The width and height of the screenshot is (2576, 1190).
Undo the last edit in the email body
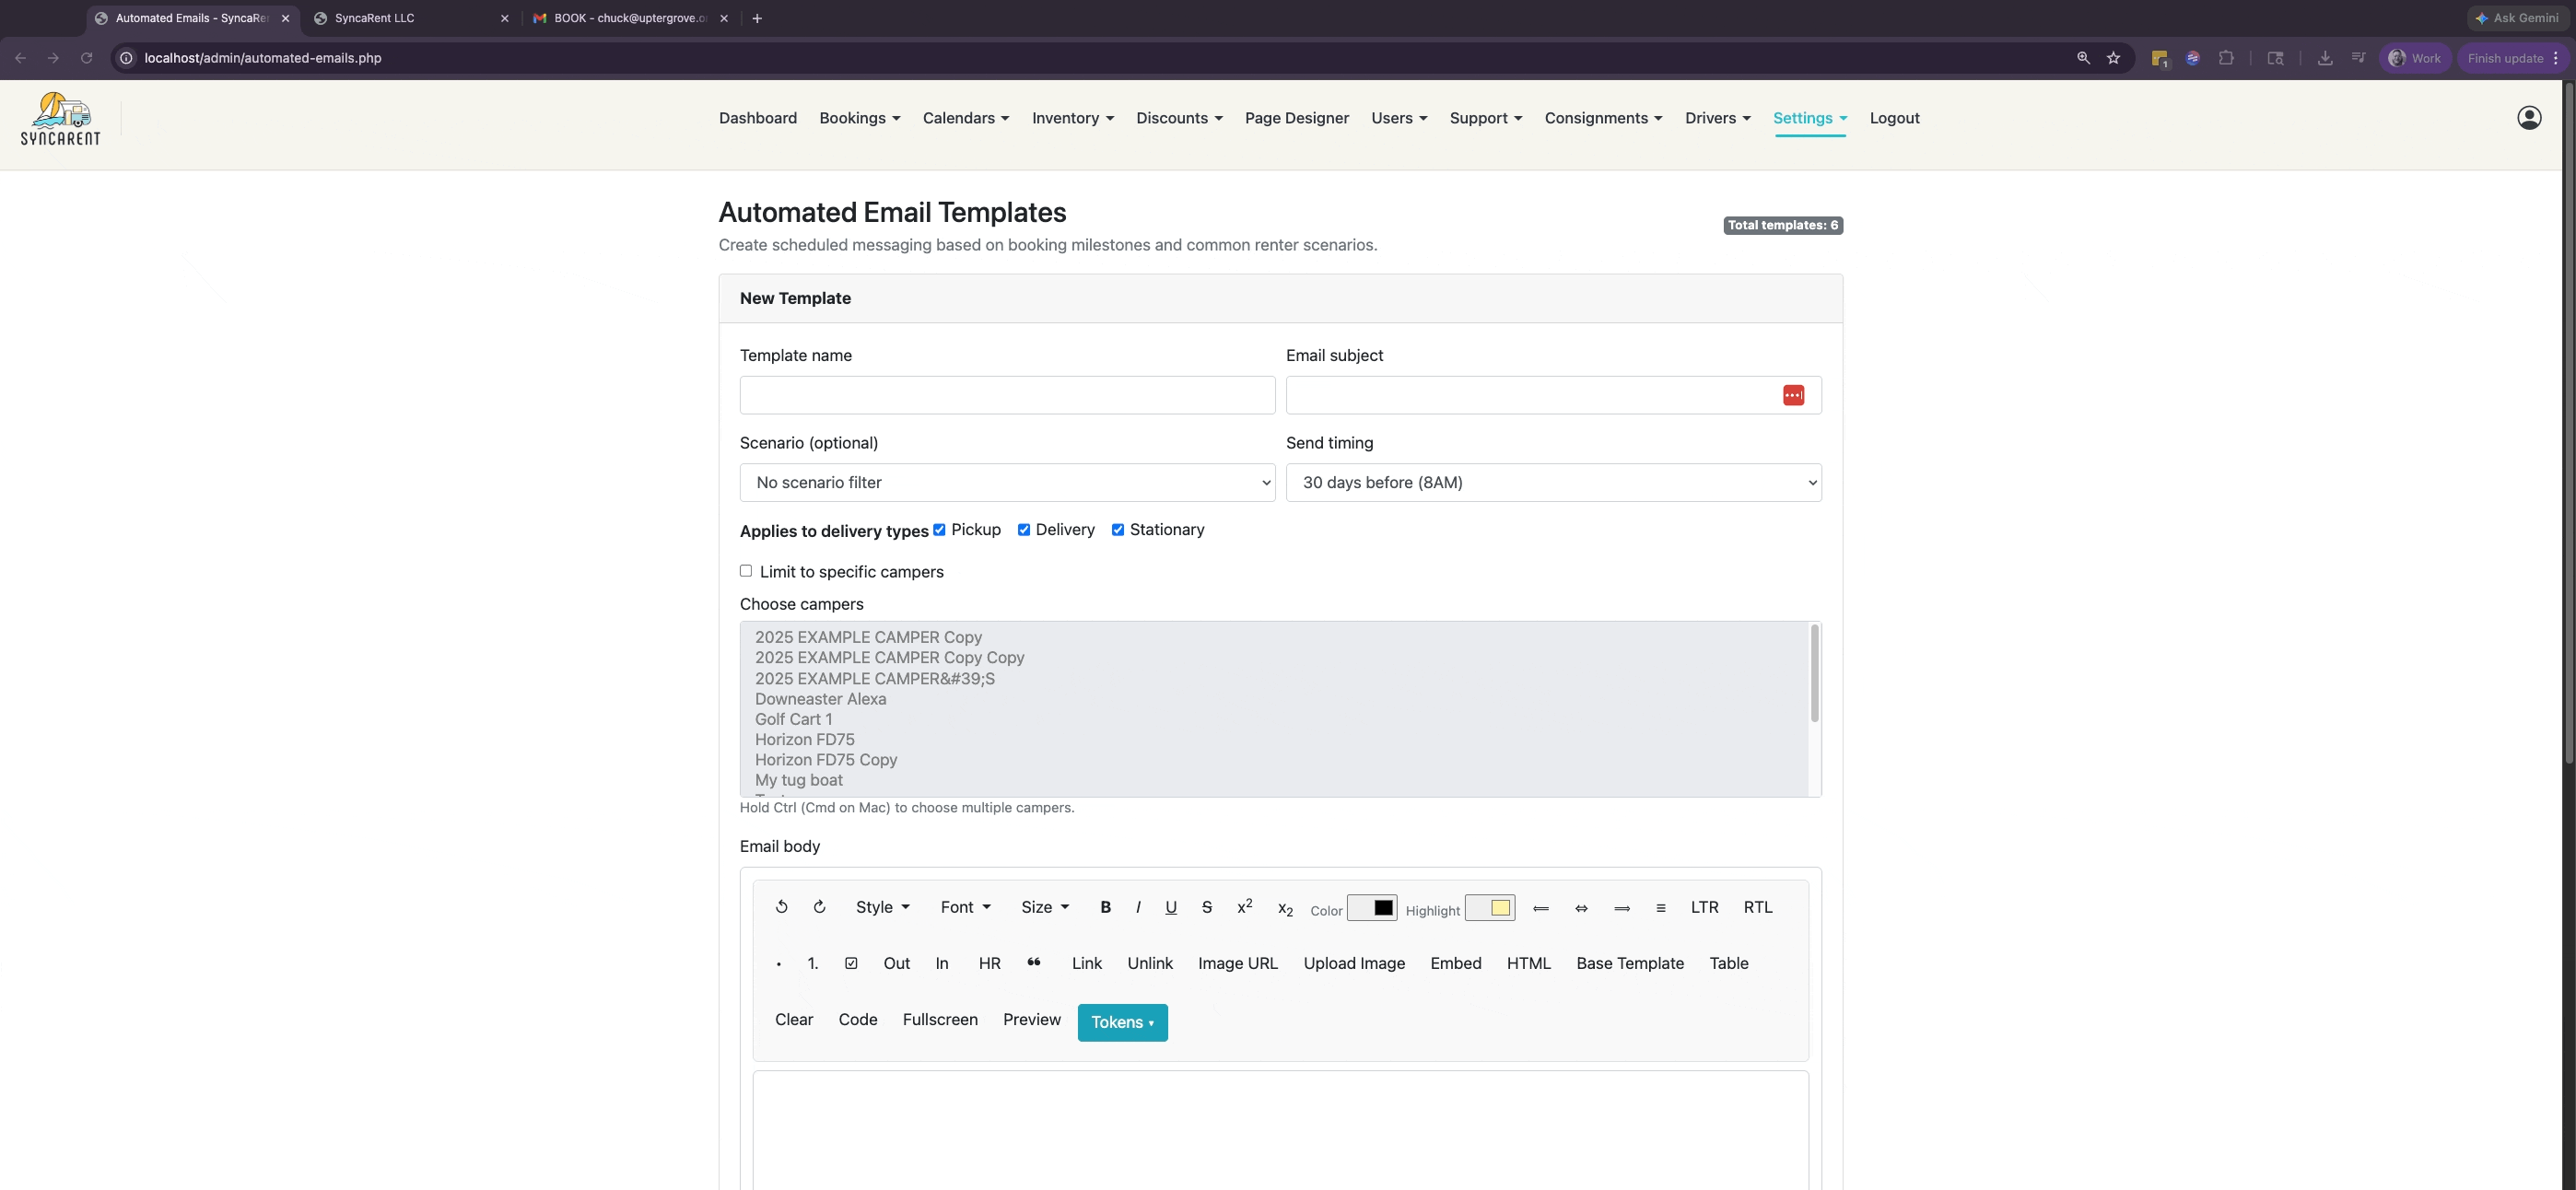coord(781,907)
